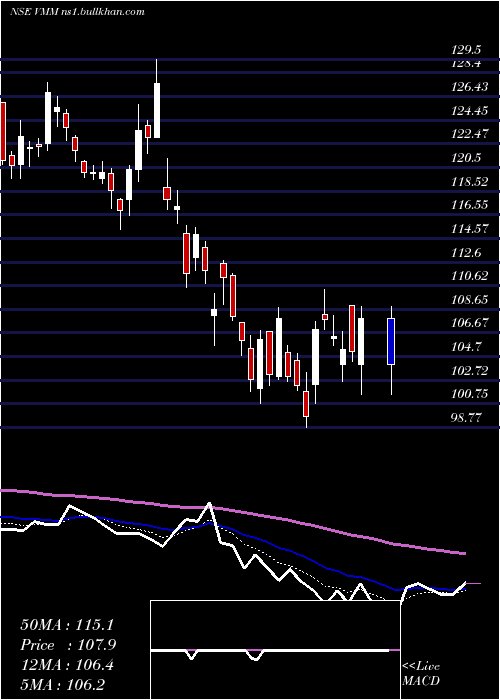Click the 110.62 price axis label
The width and height of the screenshot is (500, 700).
point(470,276)
